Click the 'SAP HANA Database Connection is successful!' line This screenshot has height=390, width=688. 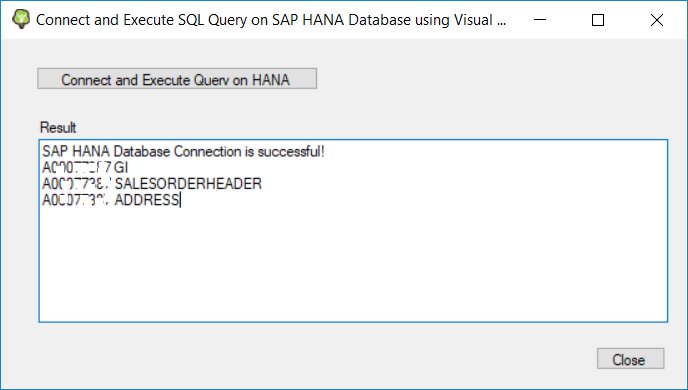(183, 152)
